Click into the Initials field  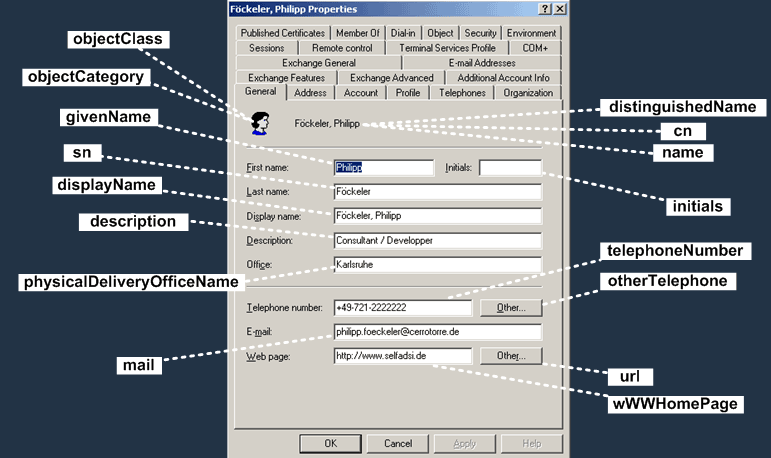510,168
